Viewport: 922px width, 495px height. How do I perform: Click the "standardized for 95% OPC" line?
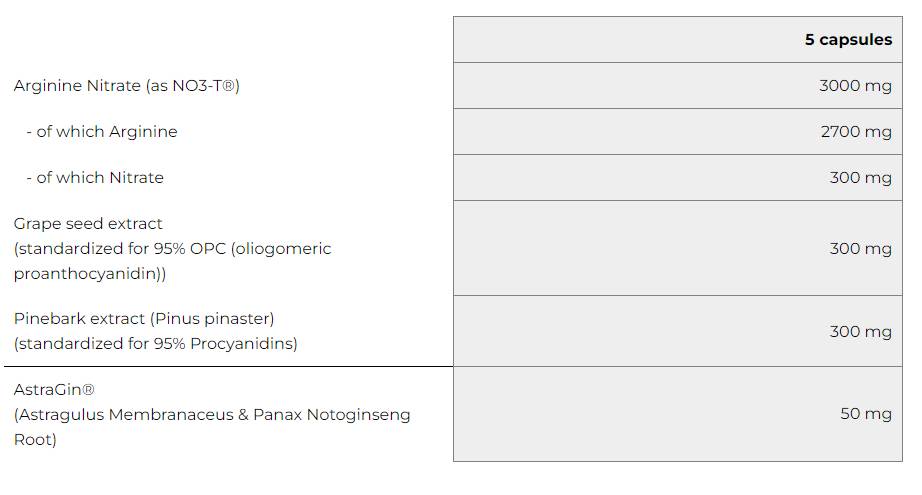click(172, 249)
